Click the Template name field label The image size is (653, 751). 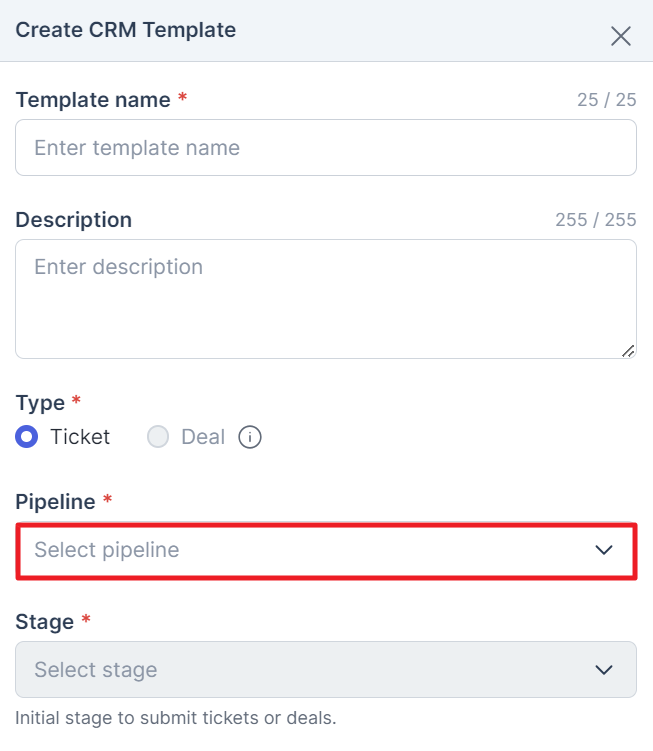point(93,100)
